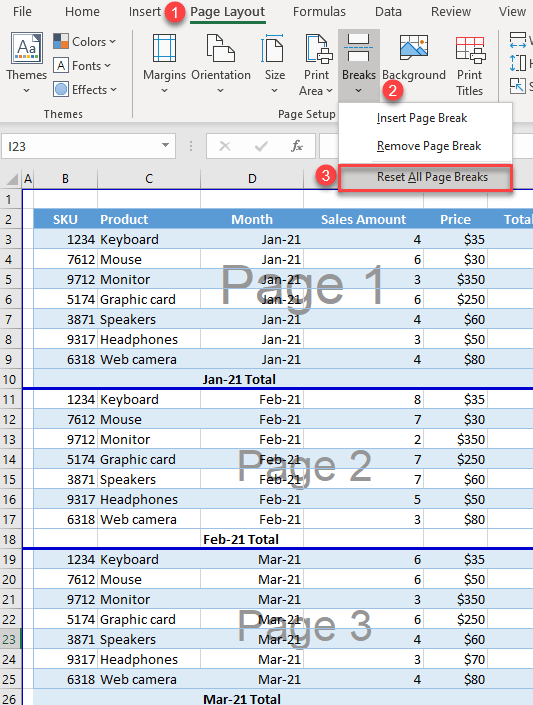Image resolution: width=533 pixels, height=705 pixels.
Task: Expand the Size dropdown arrow
Action: pyautogui.click(x=274, y=91)
